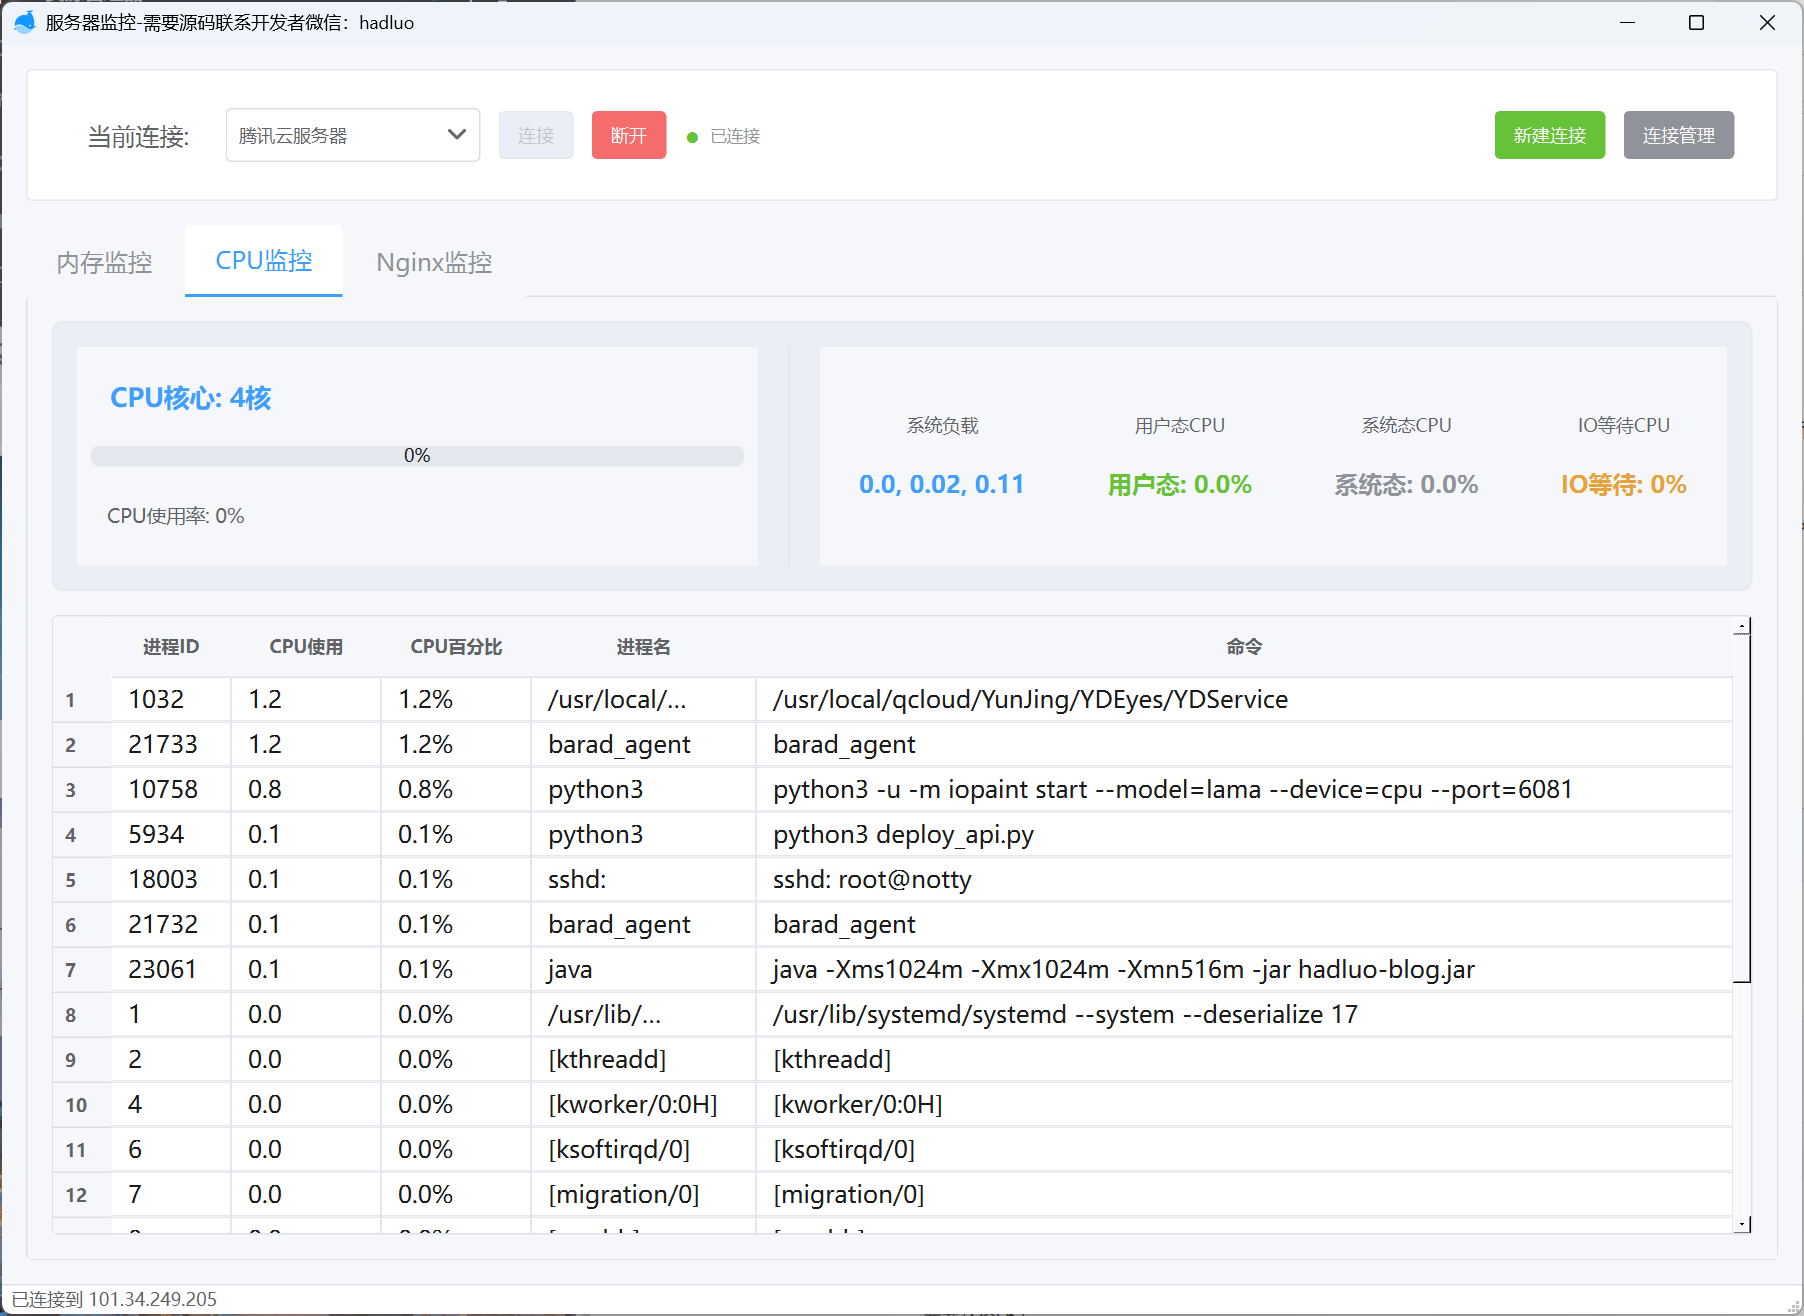The image size is (1804, 1316).
Task: Click the systemd --system command cell
Action: [x=1244, y=1014]
